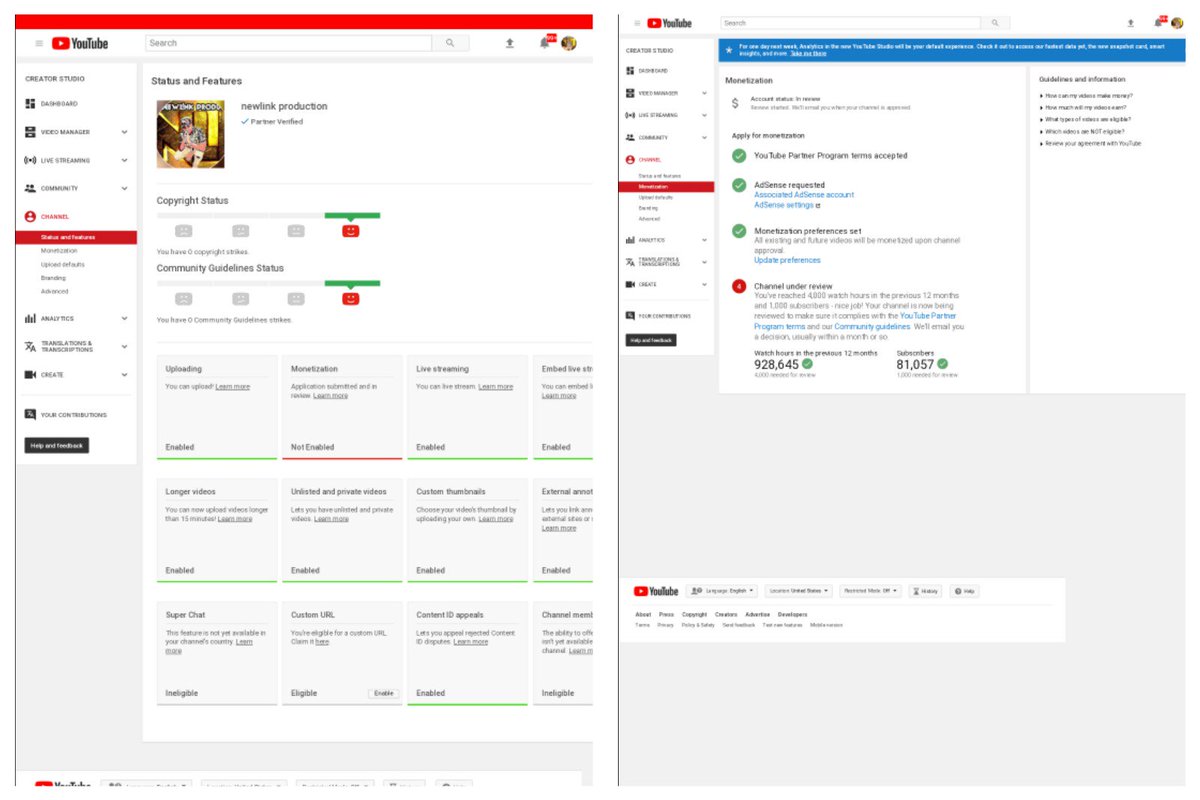Screen dimensions: 1200x800
Task: Open the Language: English dropdown in footer
Action: tap(722, 591)
